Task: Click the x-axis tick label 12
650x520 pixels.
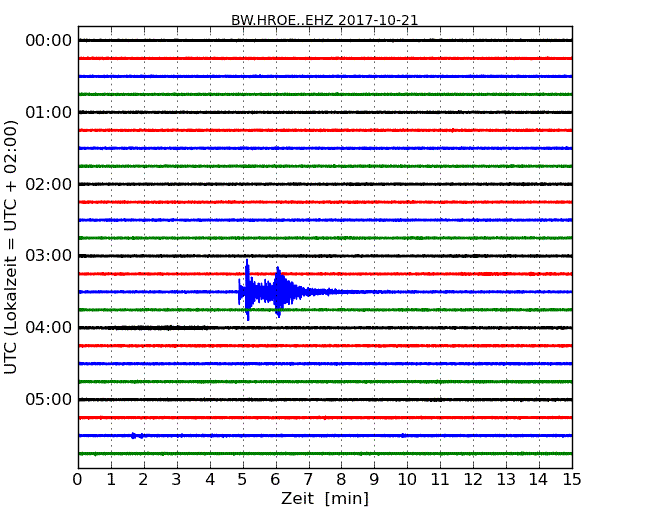Action: pyautogui.click(x=473, y=480)
